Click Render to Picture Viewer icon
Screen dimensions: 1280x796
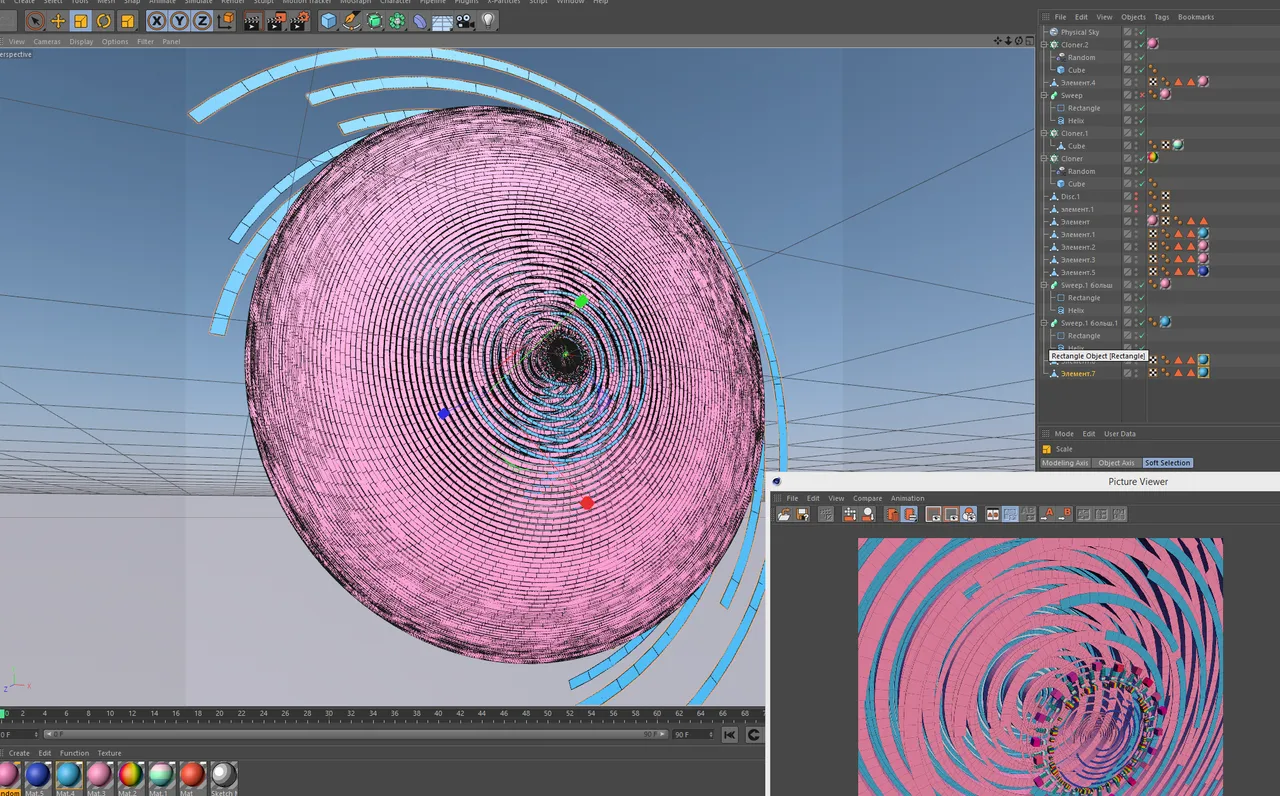(x=275, y=20)
